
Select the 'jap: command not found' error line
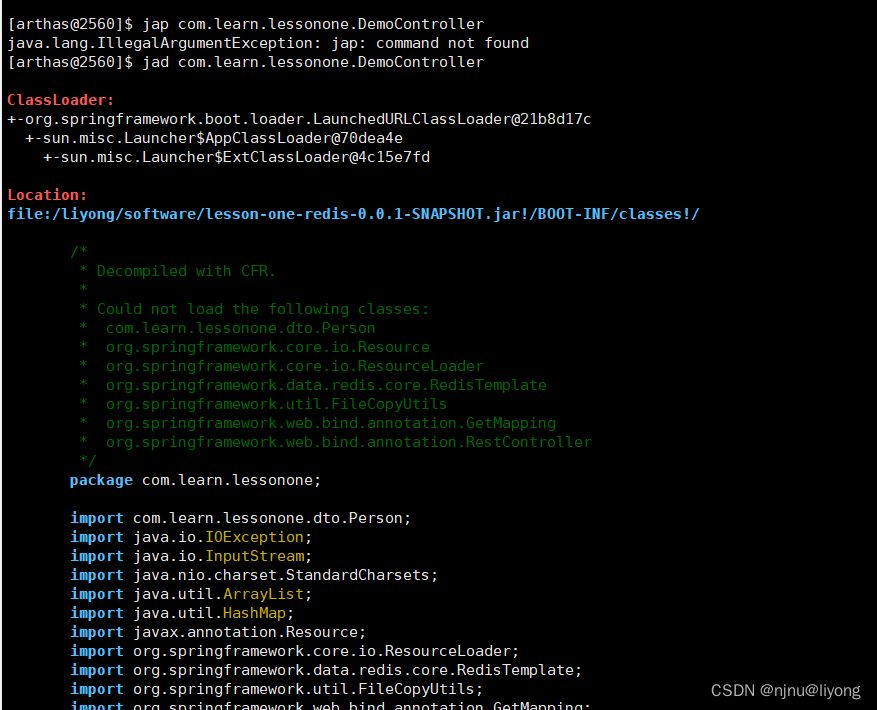click(268, 43)
